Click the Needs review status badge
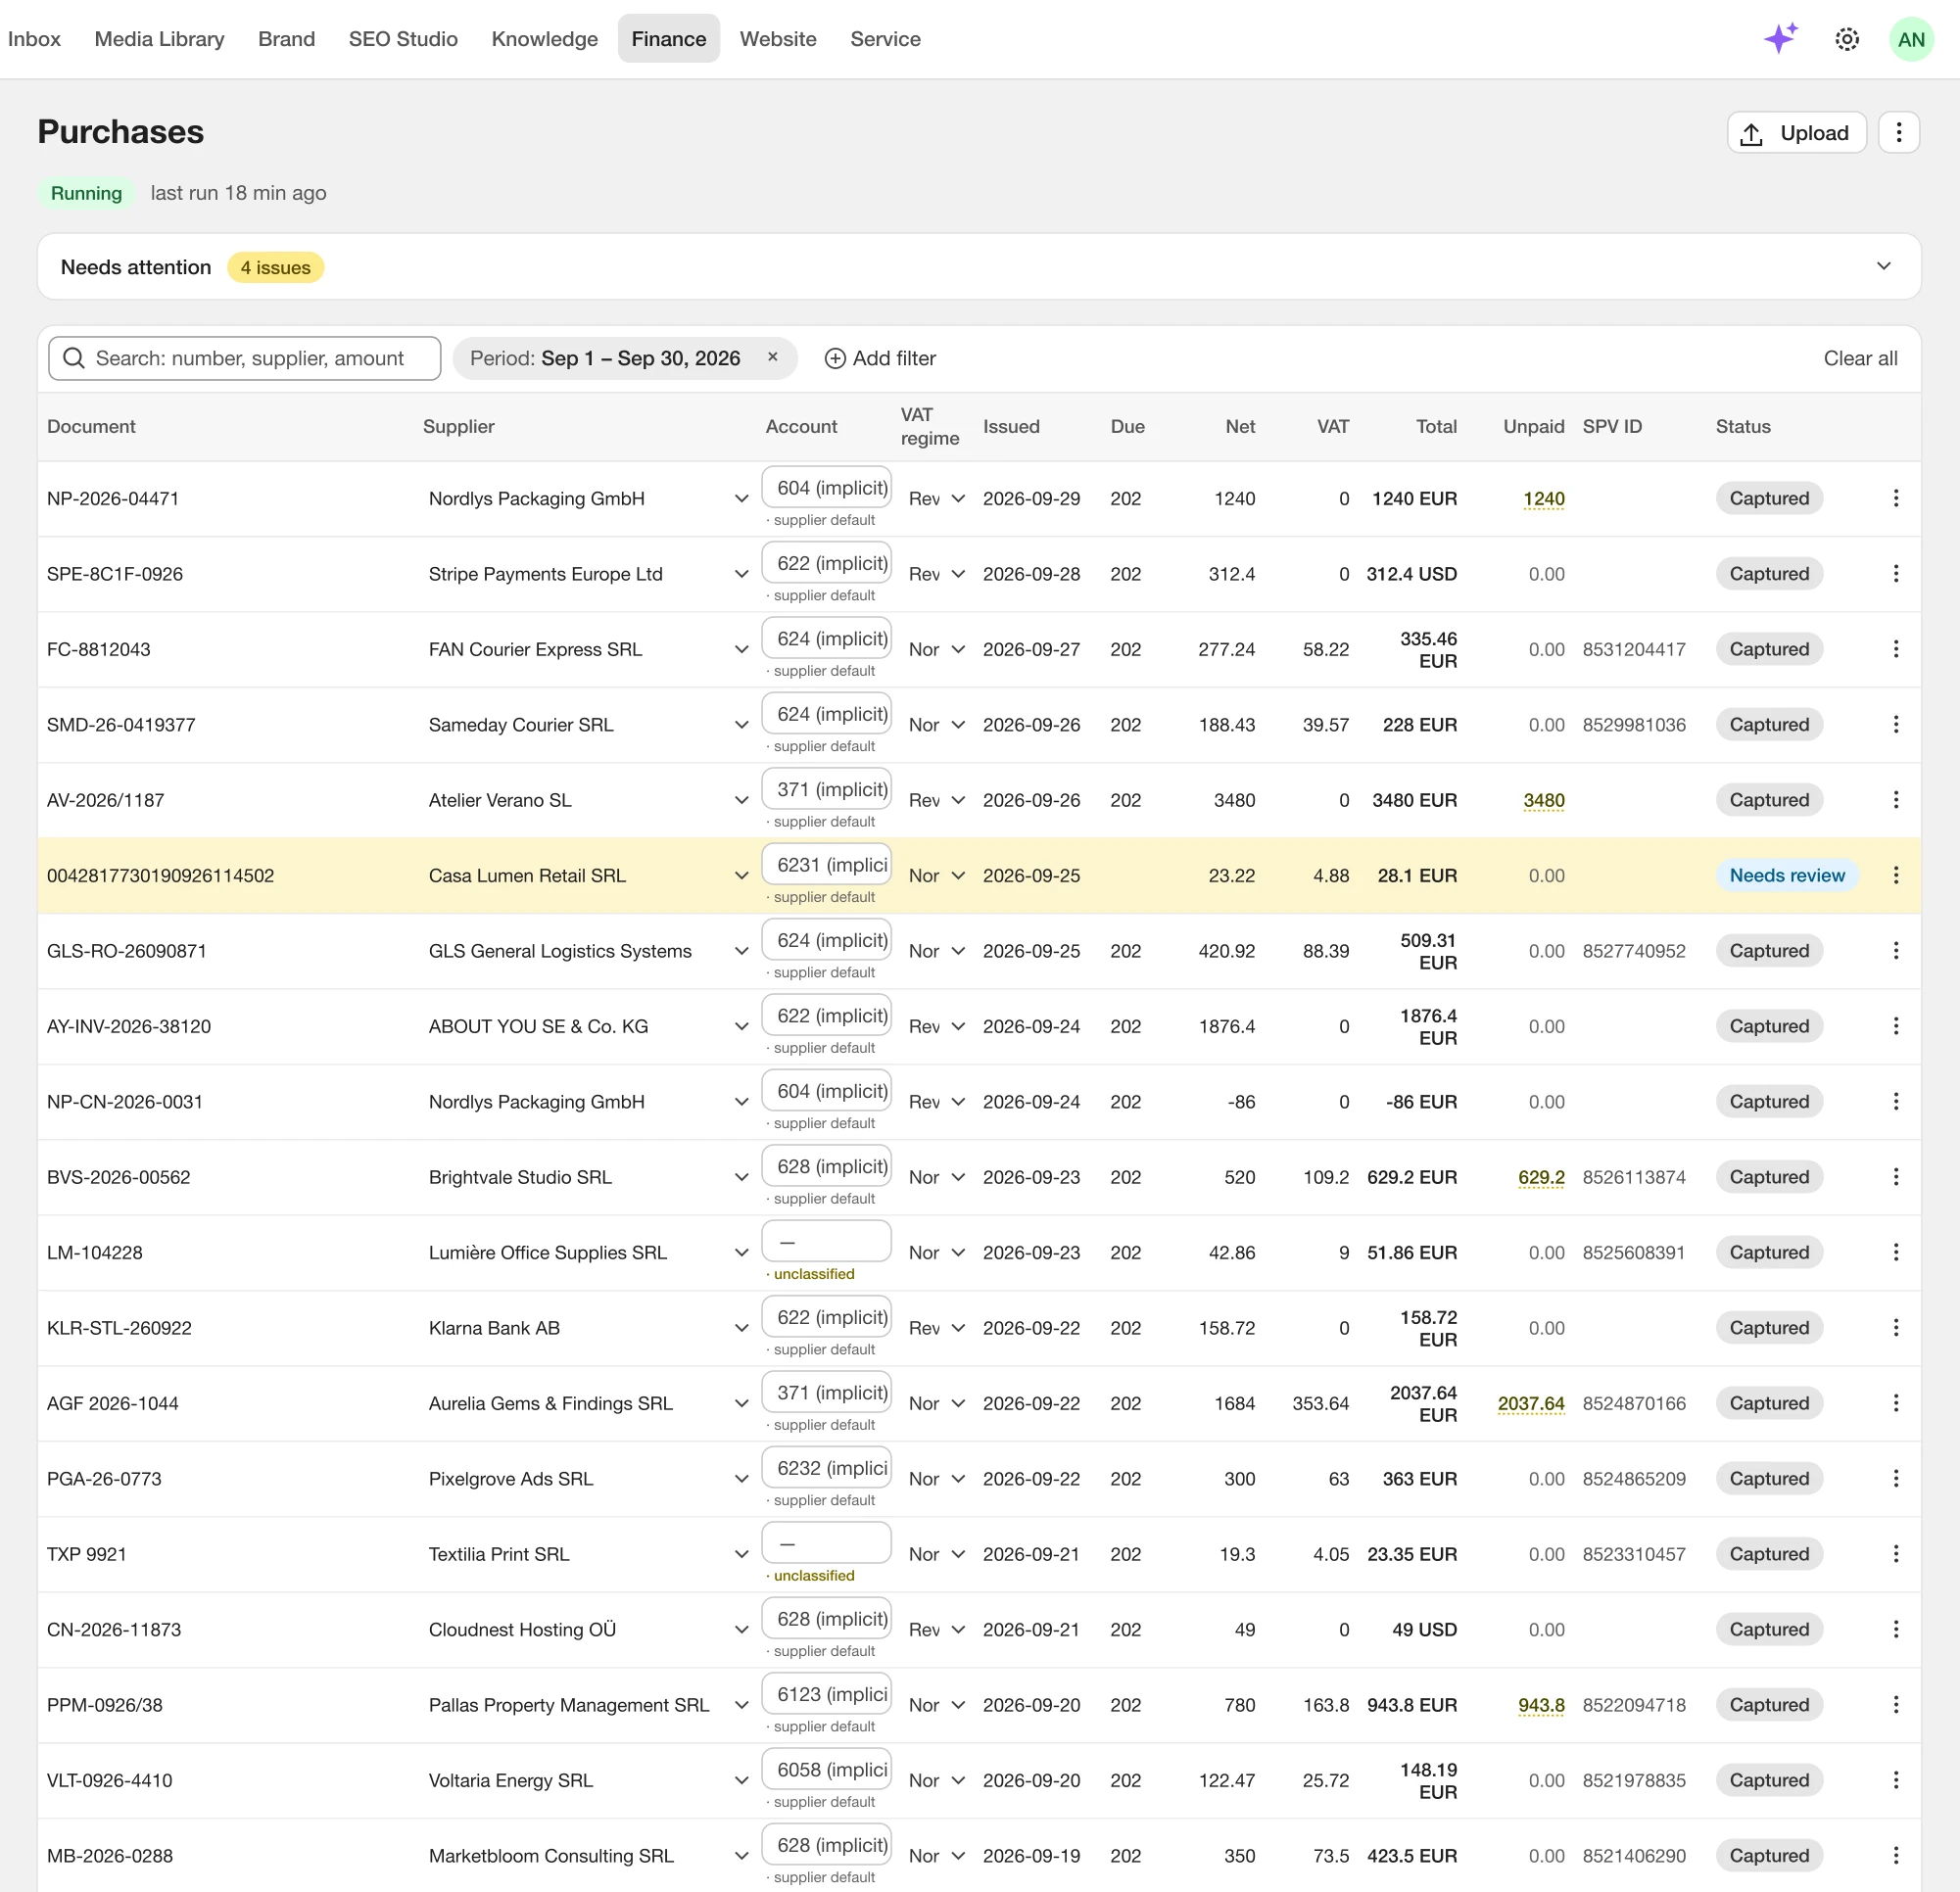 tap(1787, 875)
